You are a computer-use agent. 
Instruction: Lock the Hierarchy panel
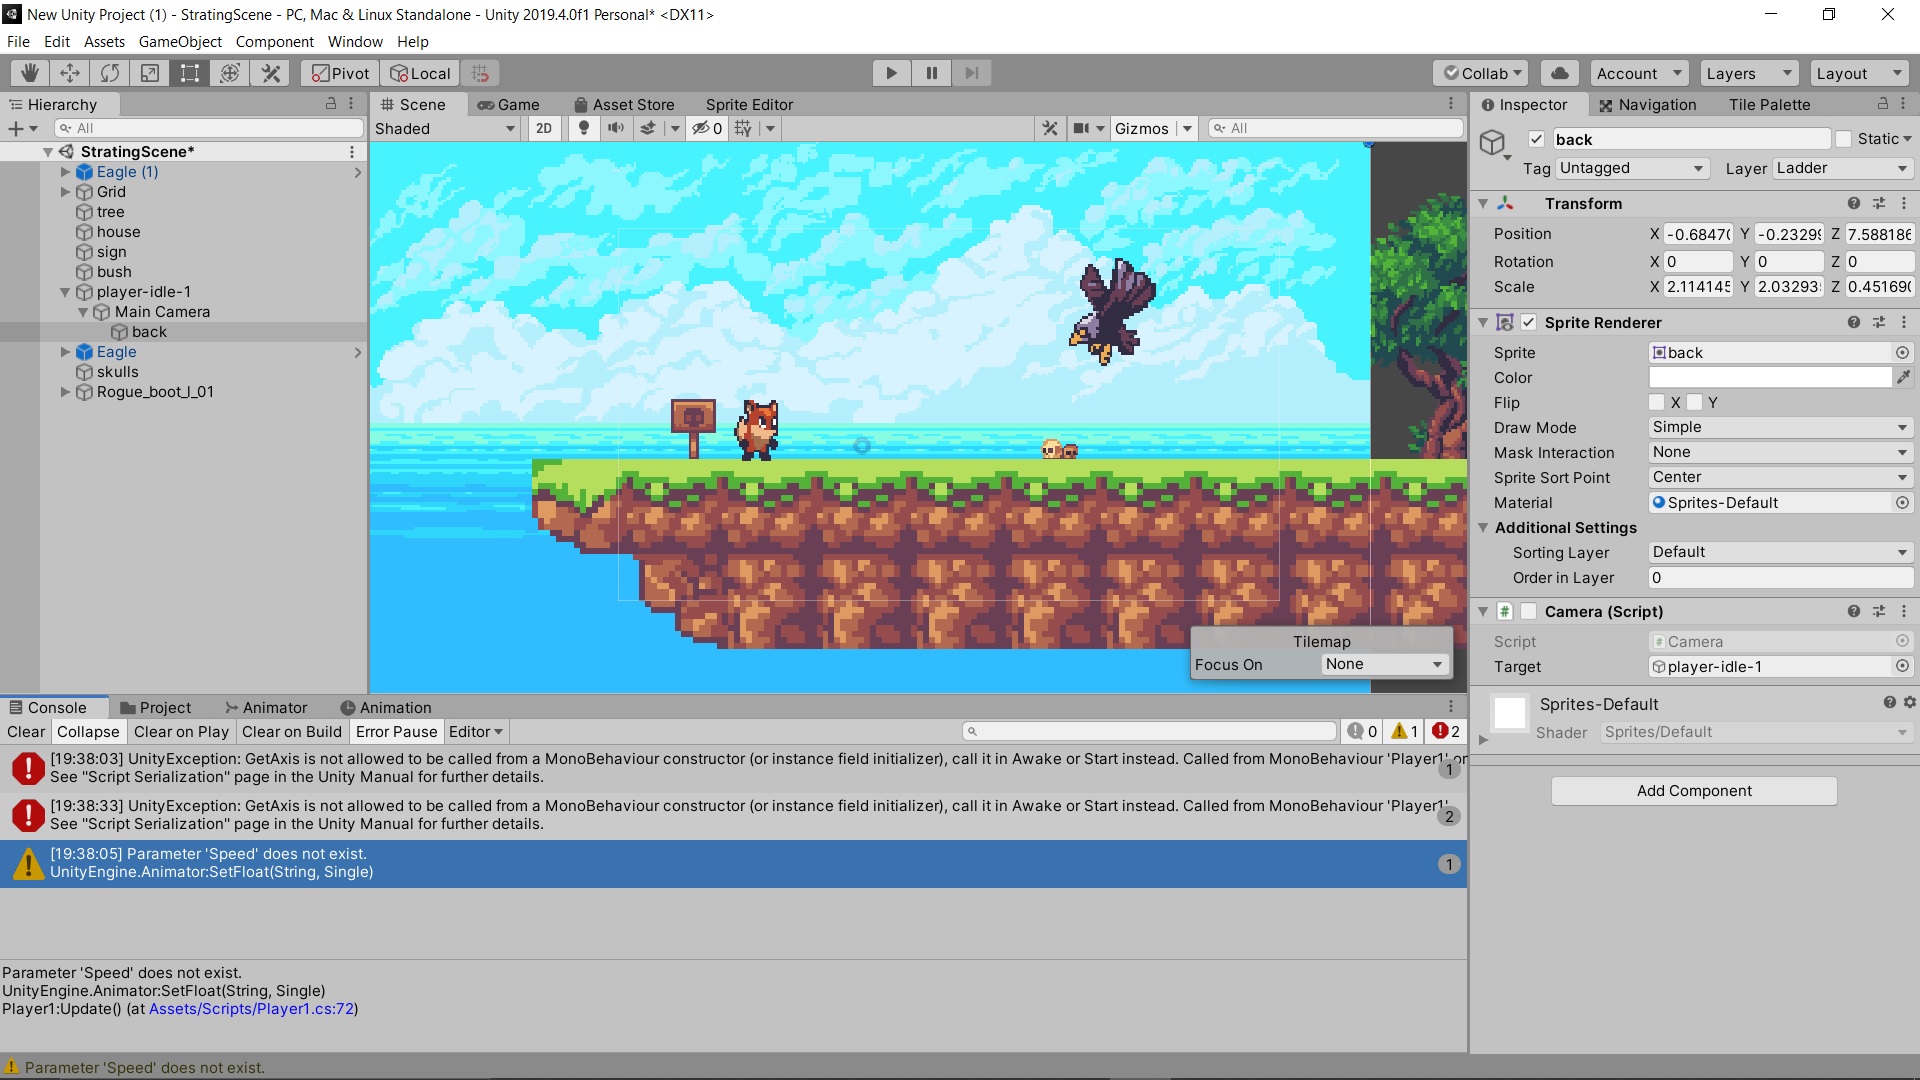coord(331,104)
